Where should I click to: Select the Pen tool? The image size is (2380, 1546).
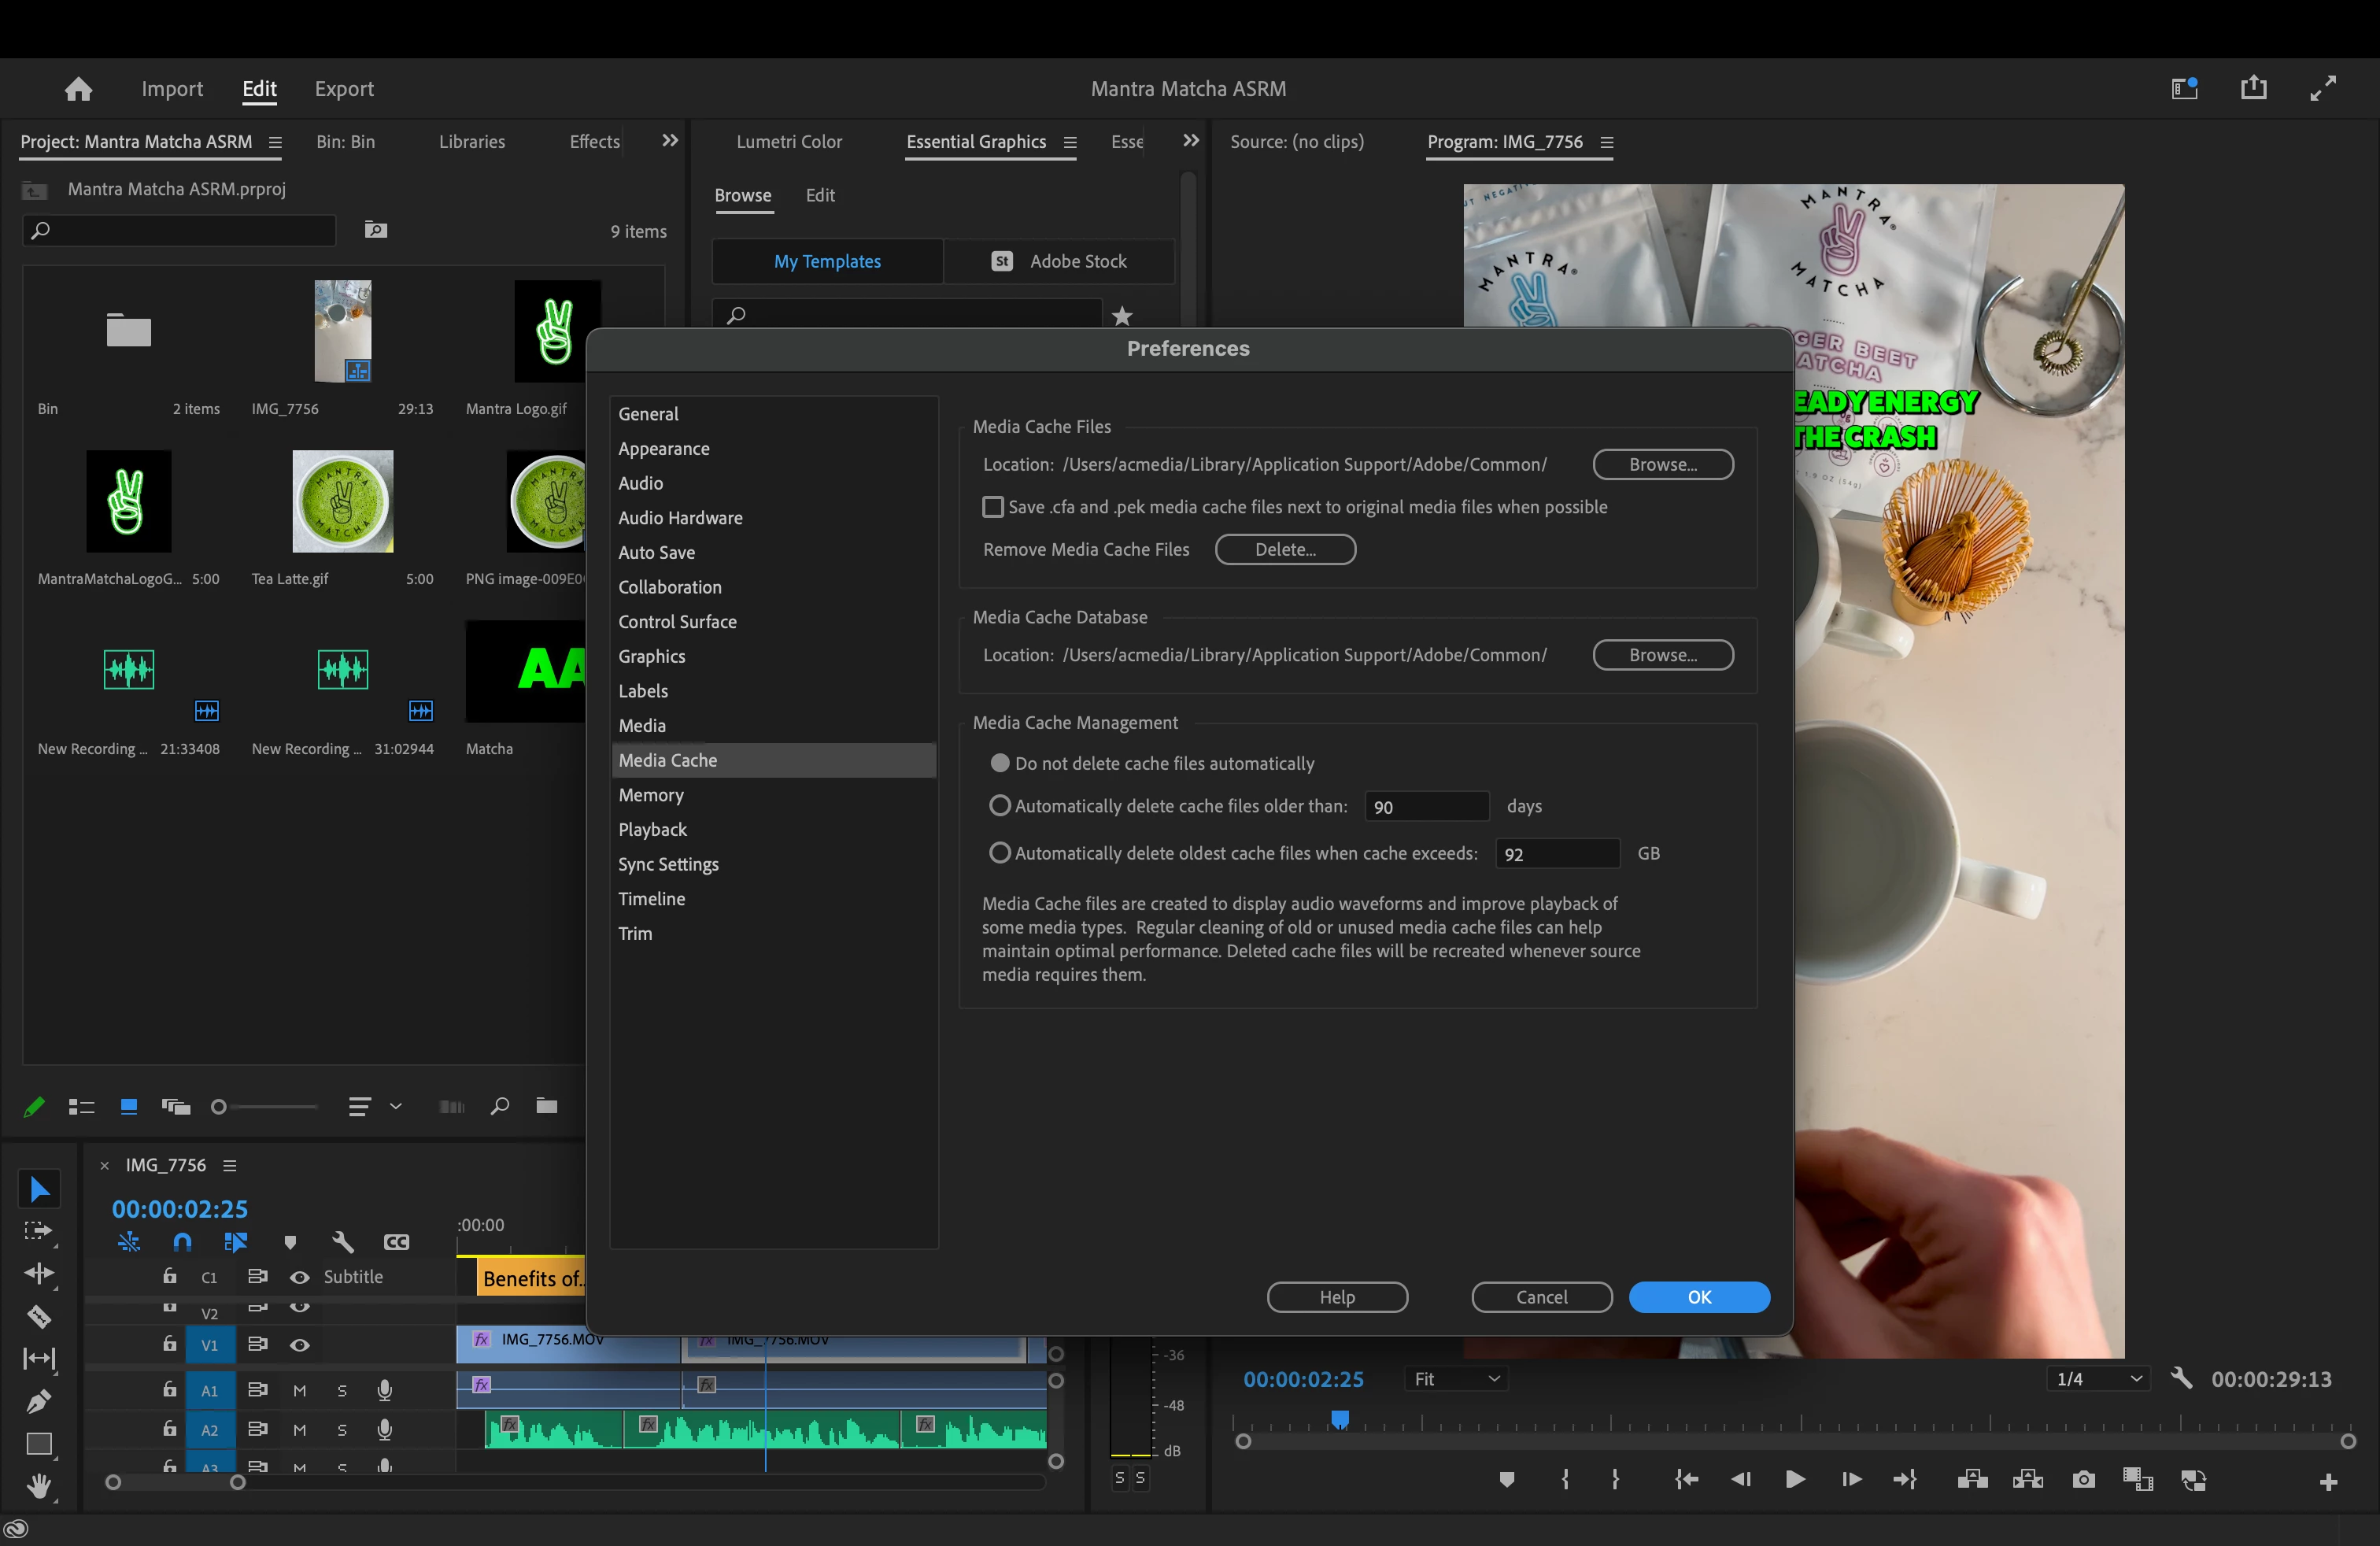click(x=38, y=1402)
